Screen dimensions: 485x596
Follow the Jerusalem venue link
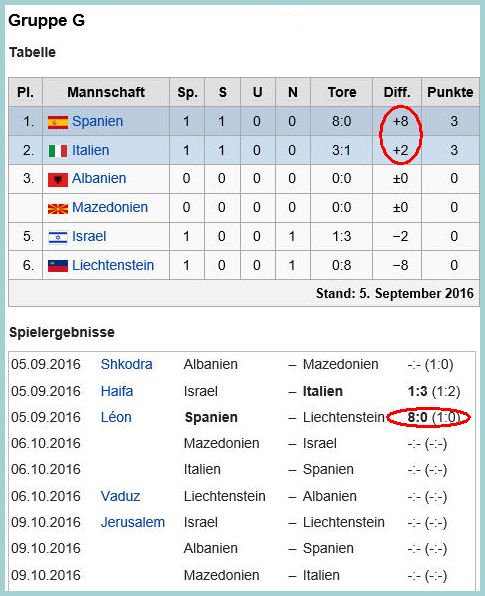pos(133,522)
